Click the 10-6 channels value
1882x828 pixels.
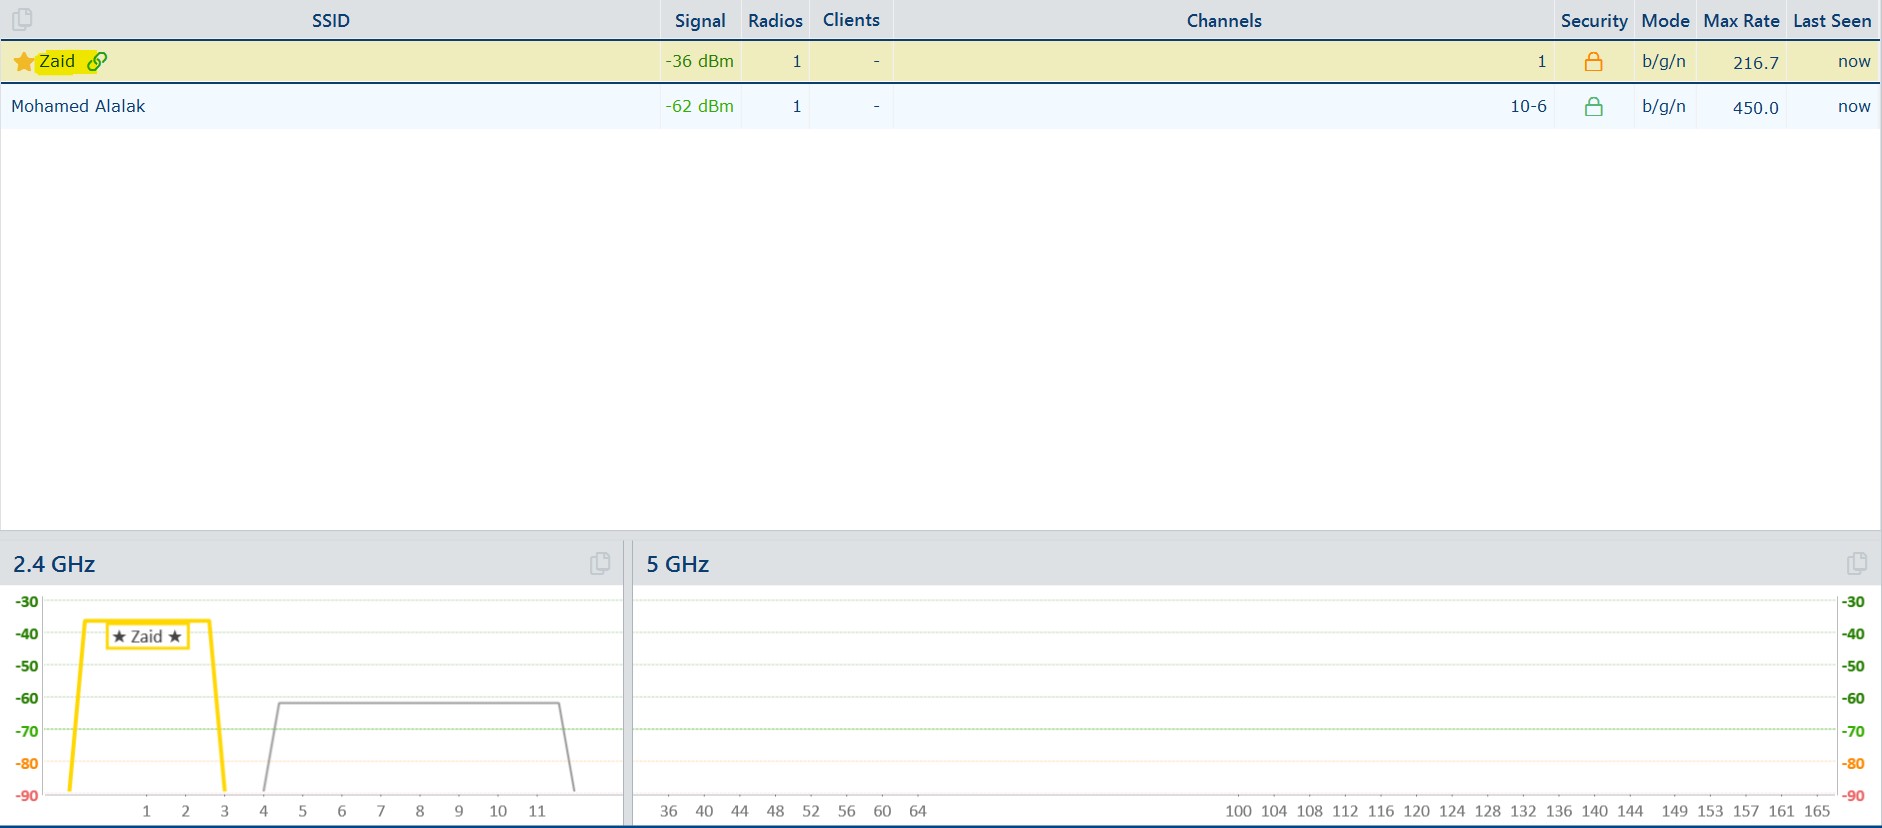coord(1528,106)
